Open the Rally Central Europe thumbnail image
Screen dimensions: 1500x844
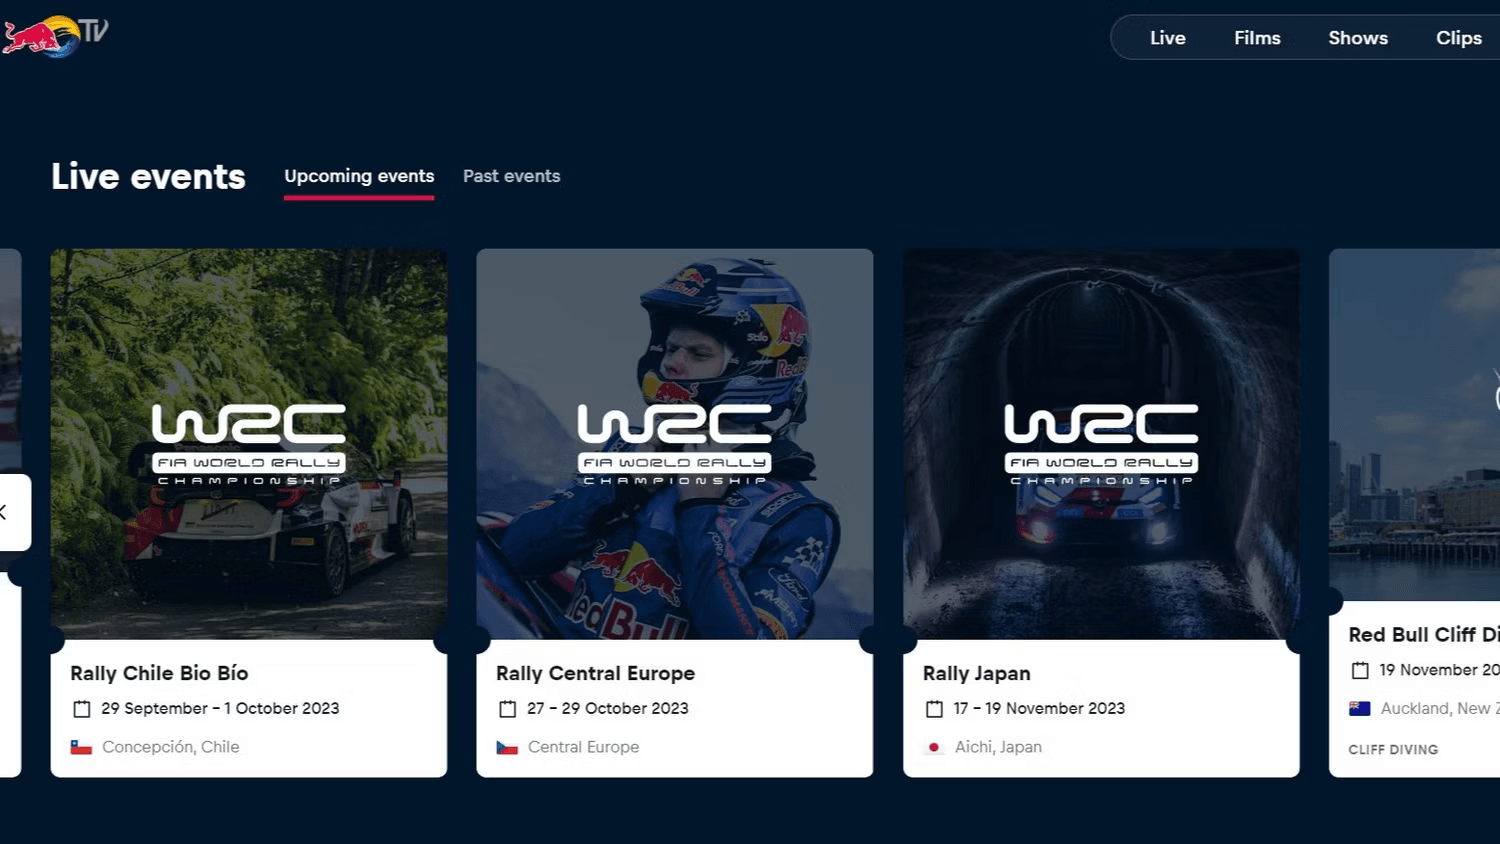675,444
